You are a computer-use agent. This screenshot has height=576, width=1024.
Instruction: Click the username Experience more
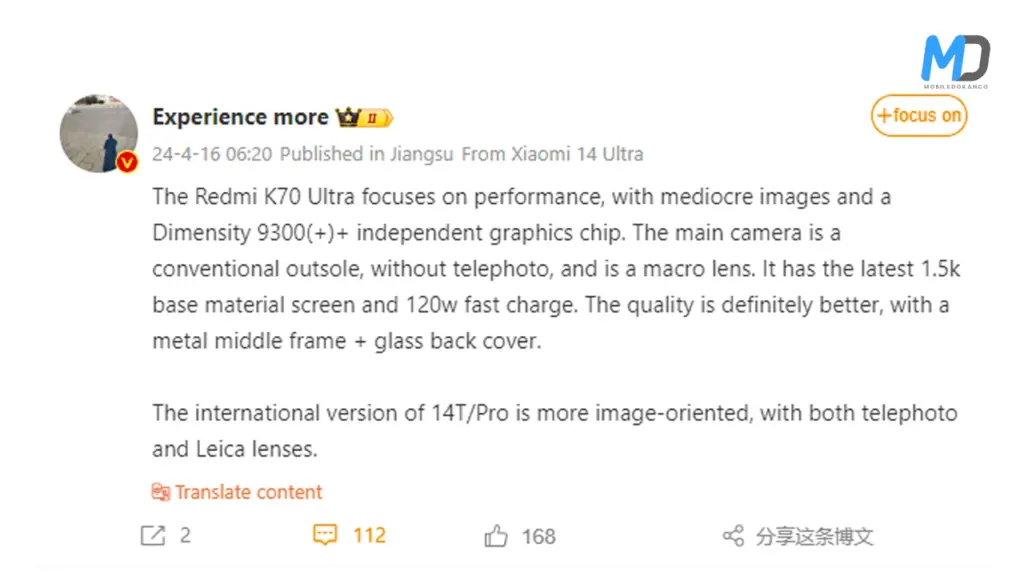[x=239, y=116]
